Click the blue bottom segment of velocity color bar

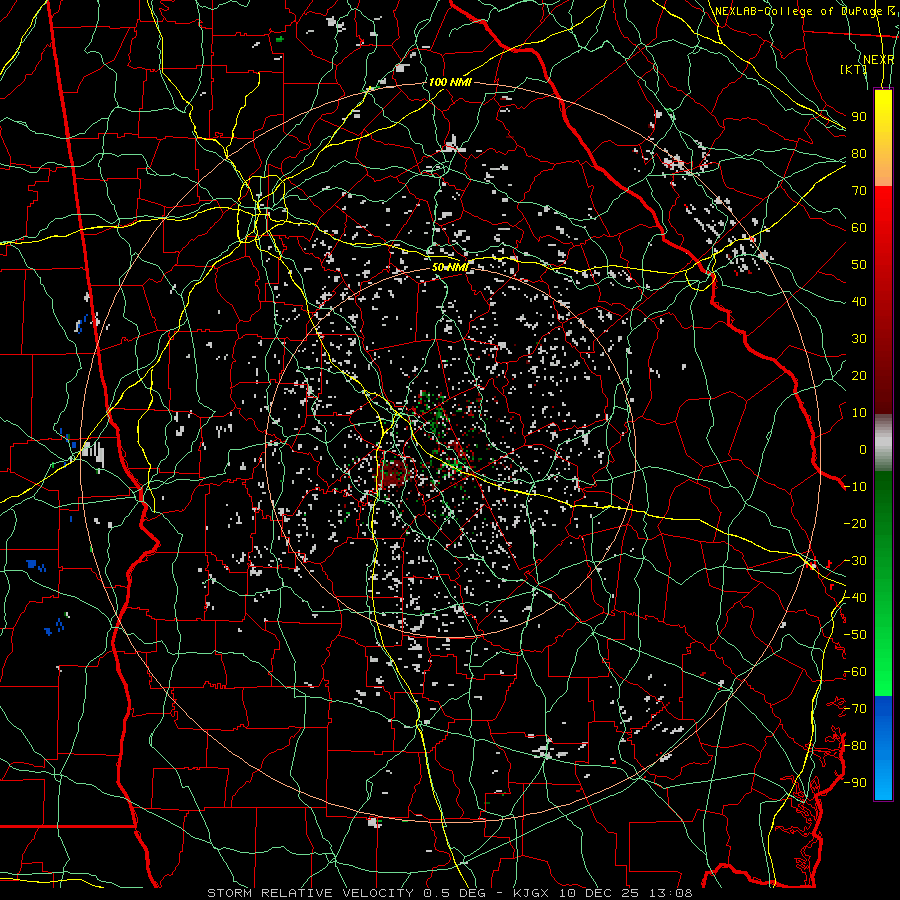[x=883, y=747]
